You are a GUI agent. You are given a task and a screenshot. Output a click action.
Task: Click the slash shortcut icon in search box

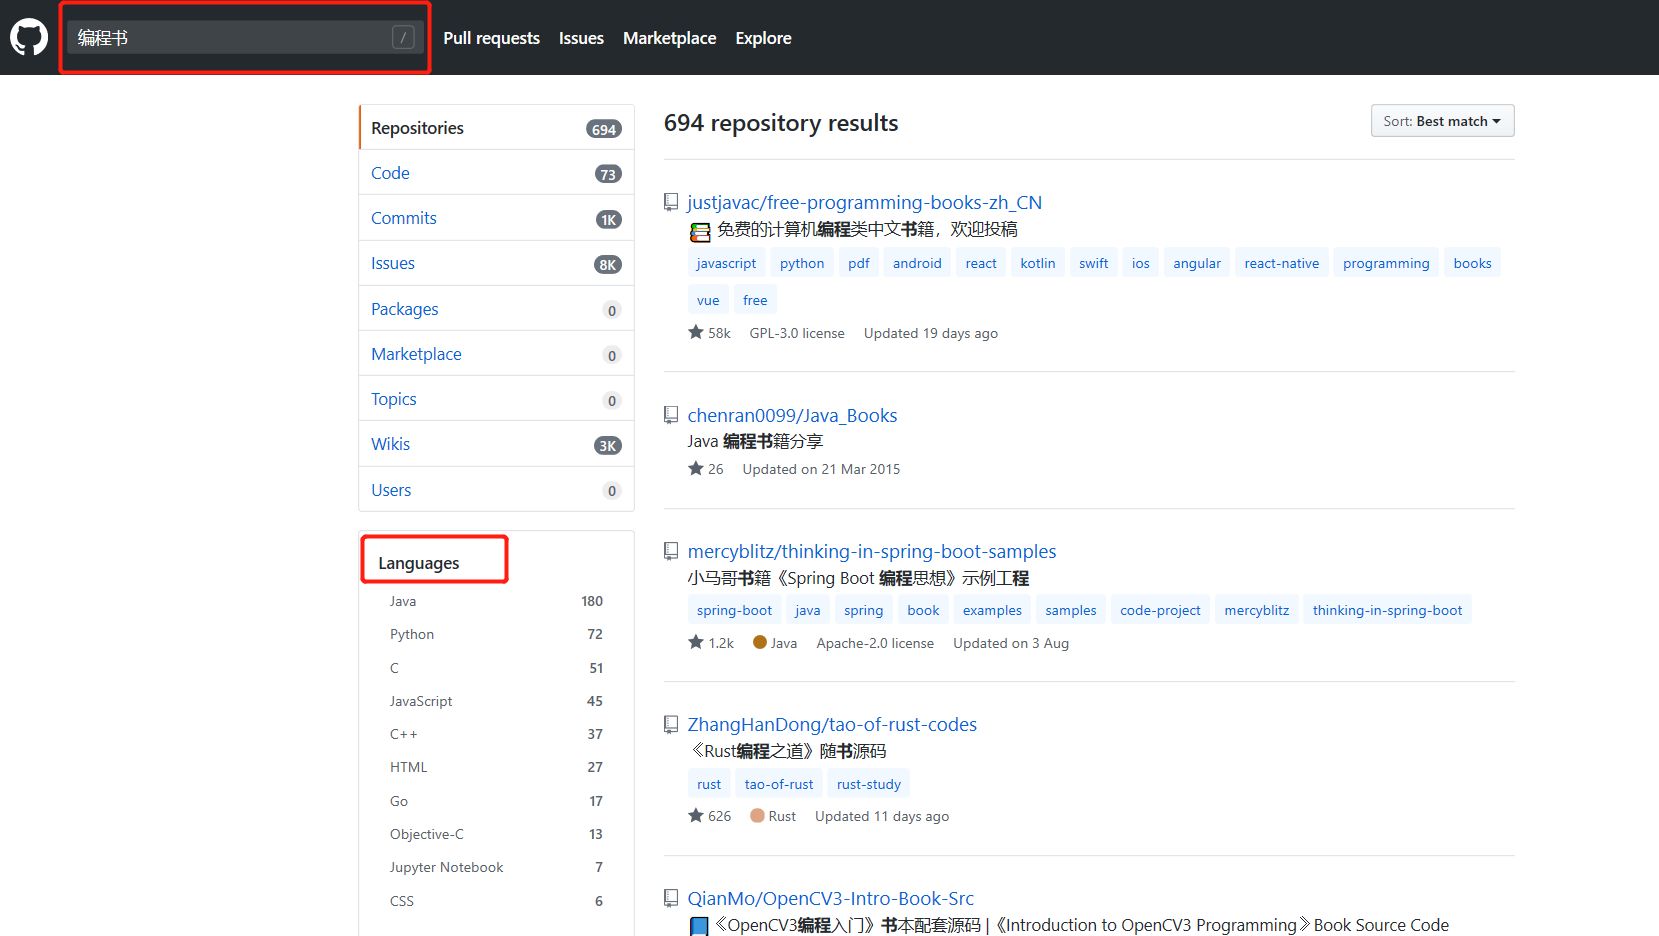[403, 38]
